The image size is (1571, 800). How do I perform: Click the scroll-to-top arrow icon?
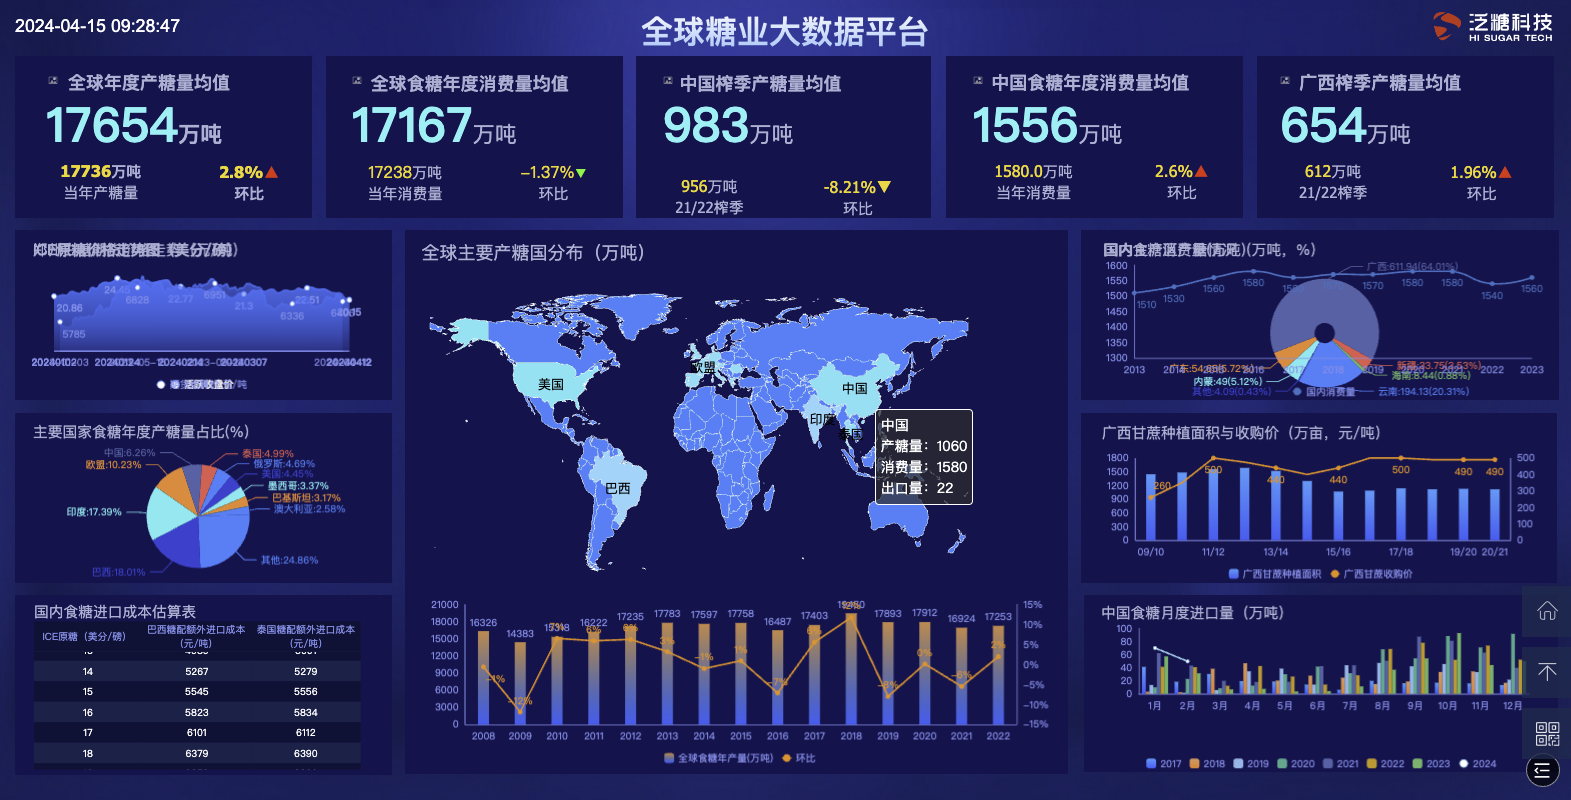(x=1546, y=672)
